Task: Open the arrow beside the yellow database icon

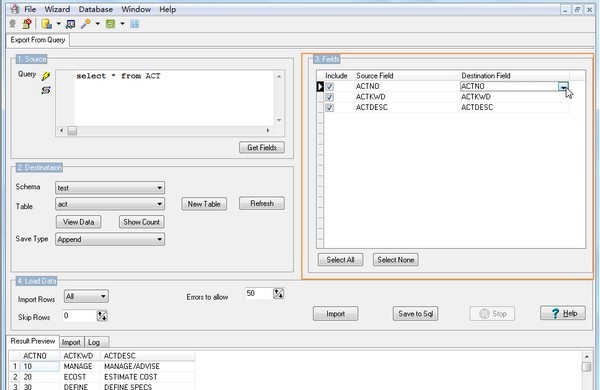Action: click(59, 24)
